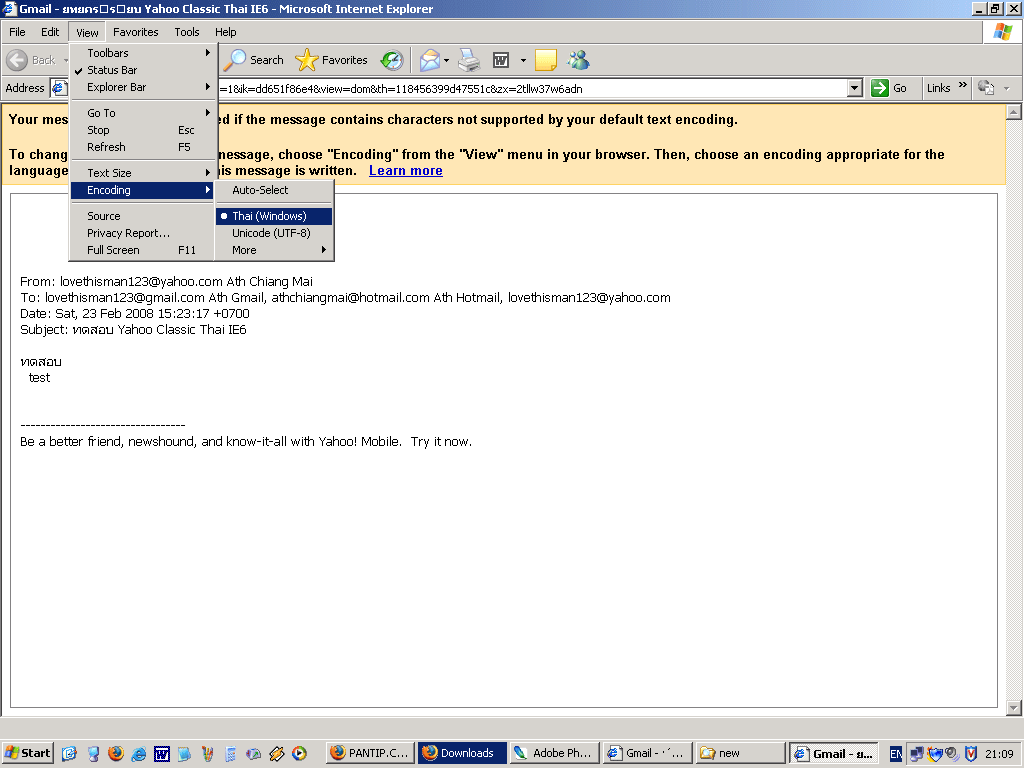Viewport: 1024px width, 768px height.
Task: Expand the Toolbars submenu
Action: pyautogui.click(x=142, y=53)
